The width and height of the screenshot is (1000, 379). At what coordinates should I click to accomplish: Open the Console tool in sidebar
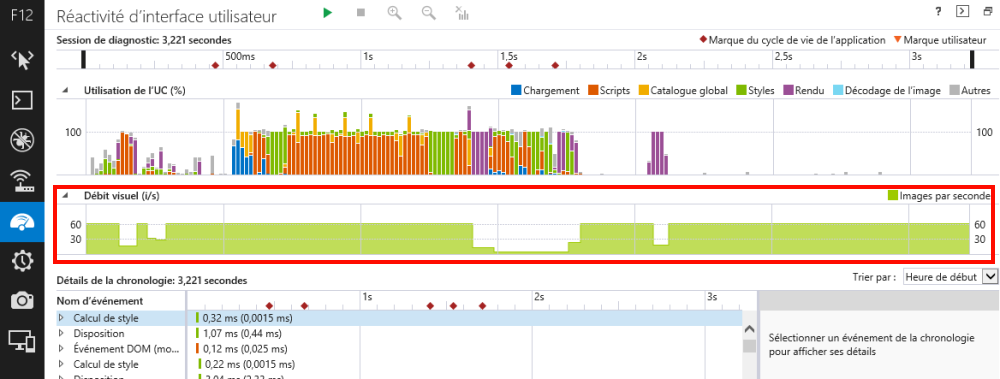(x=22, y=100)
